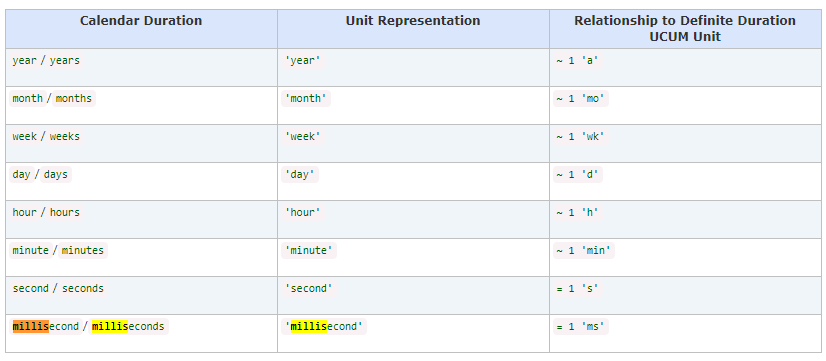Click the 'minute' unit representation code
This screenshot has width=826, height=361.
[309, 250]
